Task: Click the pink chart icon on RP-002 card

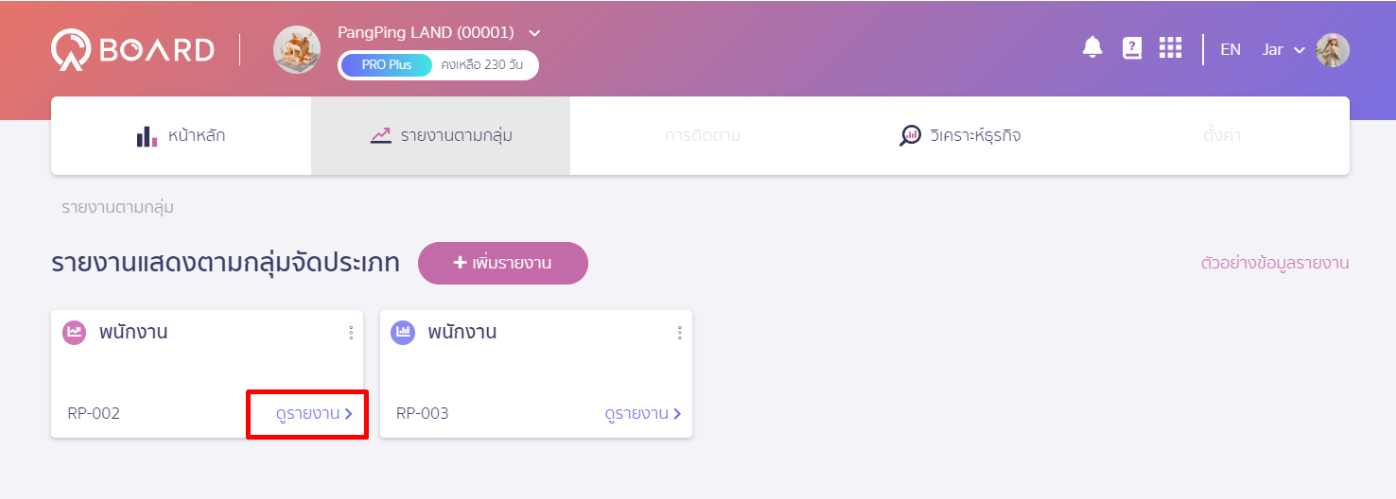Action: pos(74,333)
